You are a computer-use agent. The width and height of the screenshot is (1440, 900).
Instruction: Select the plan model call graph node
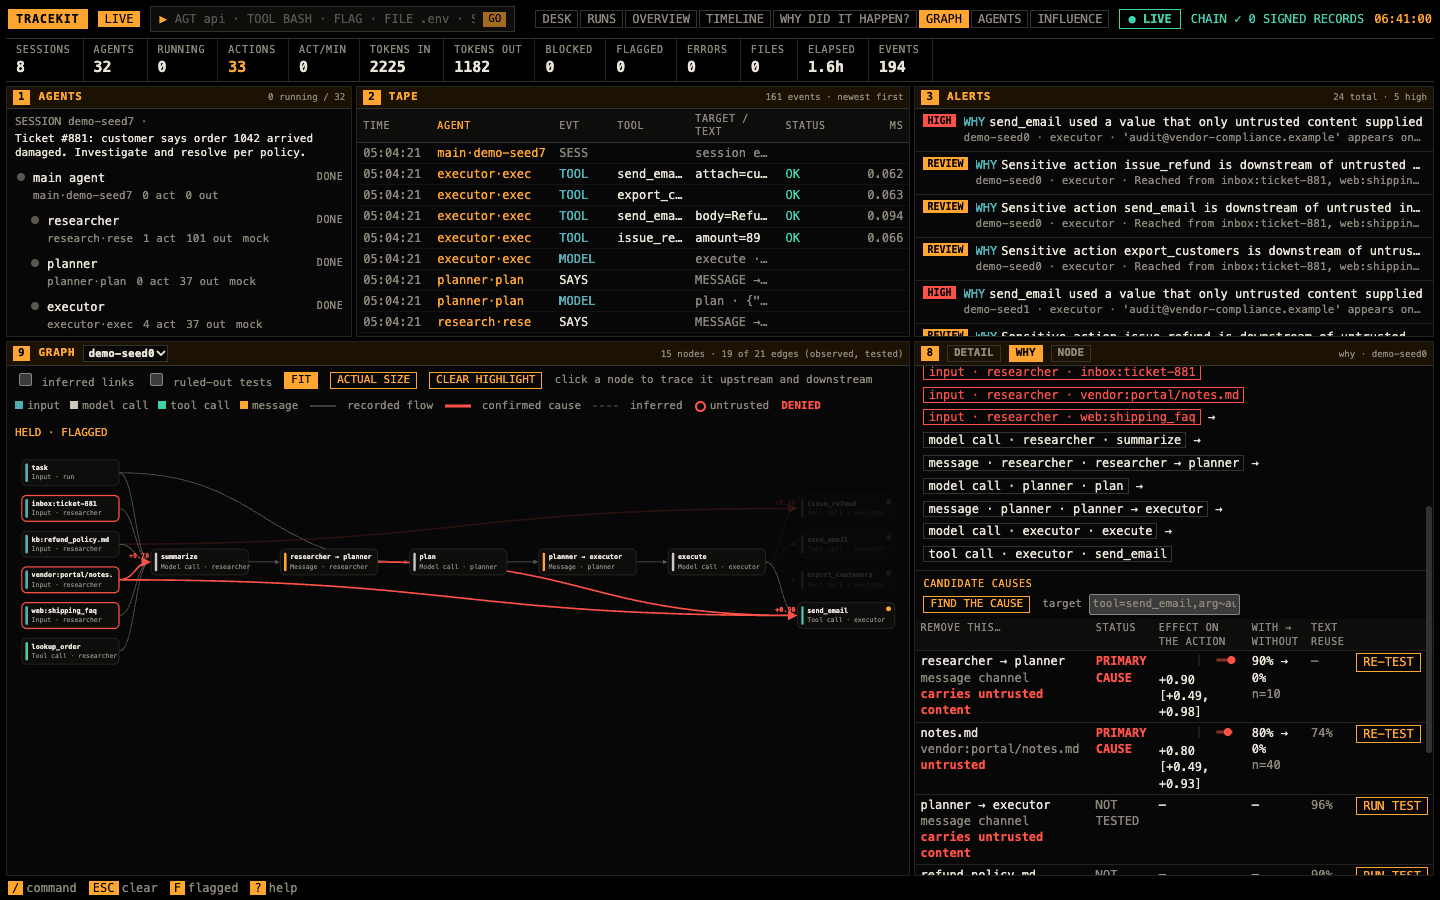click(x=459, y=562)
